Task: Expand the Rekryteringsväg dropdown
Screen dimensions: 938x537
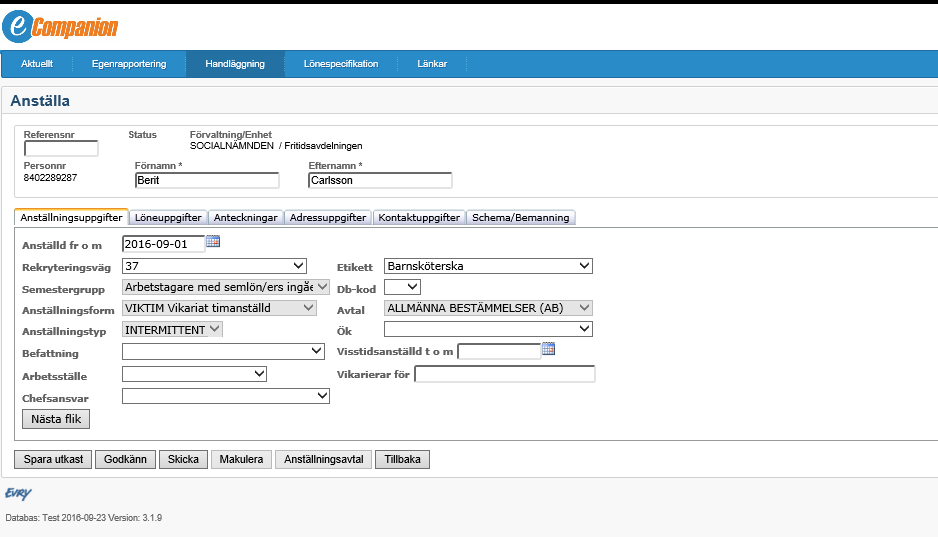Action: pyautogui.click(x=214, y=266)
